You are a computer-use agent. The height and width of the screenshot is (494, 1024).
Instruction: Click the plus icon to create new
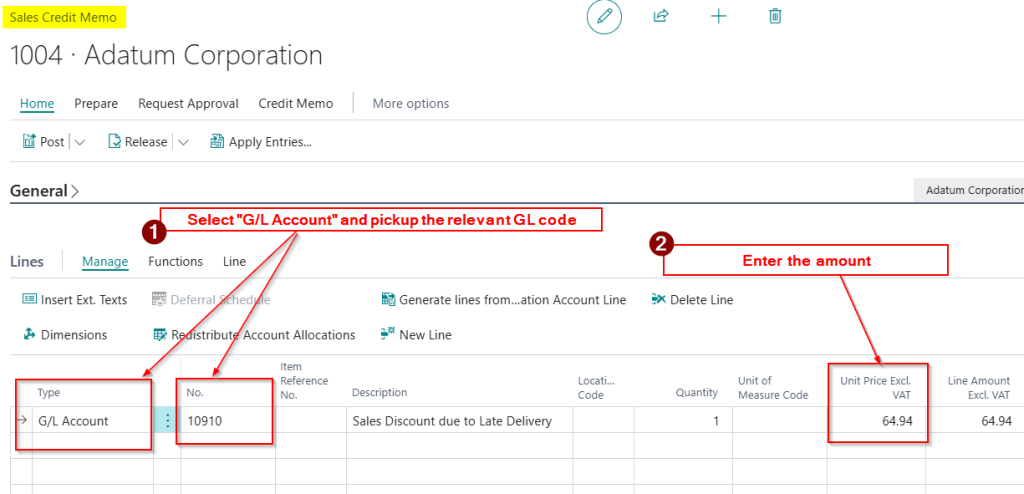pos(718,16)
